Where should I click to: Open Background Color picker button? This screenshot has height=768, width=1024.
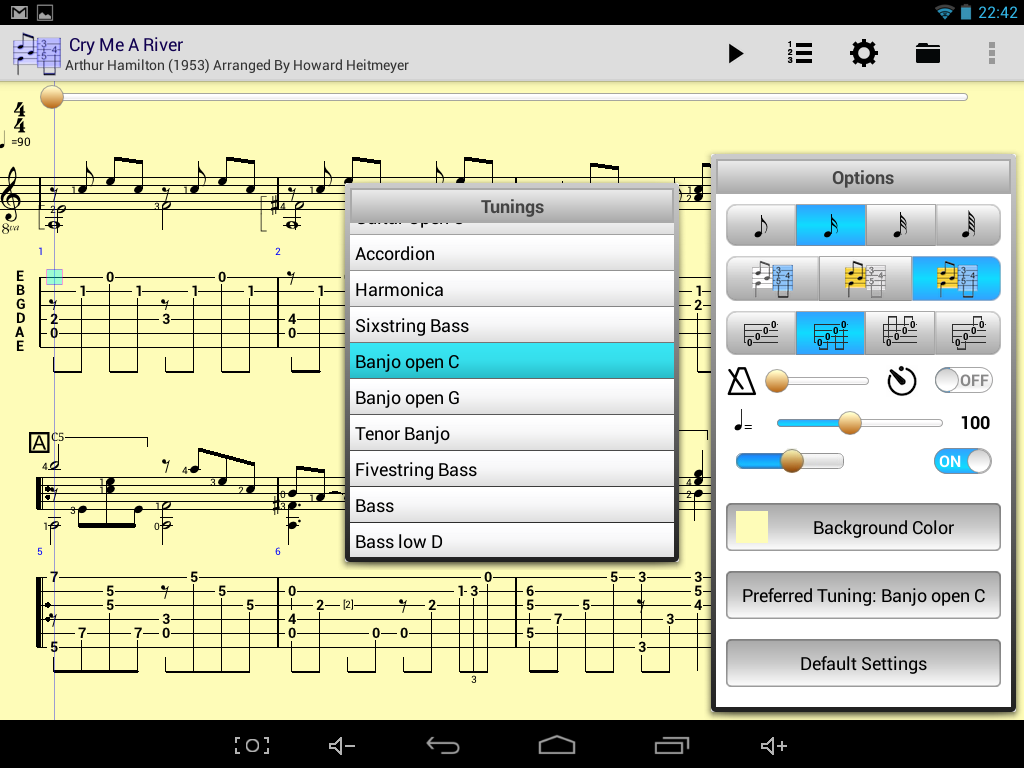pyautogui.click(x=863, y=527)
